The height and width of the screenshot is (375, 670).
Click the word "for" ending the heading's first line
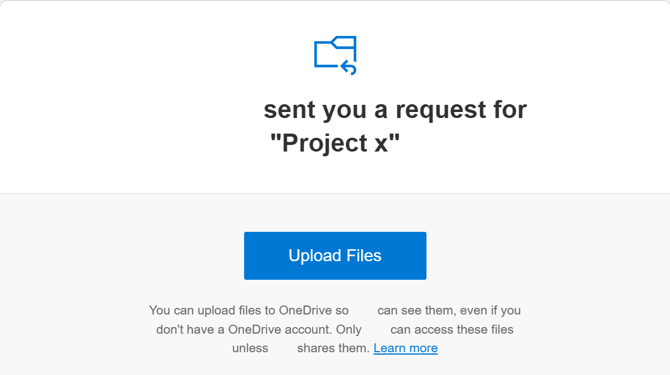click(510, 110)
